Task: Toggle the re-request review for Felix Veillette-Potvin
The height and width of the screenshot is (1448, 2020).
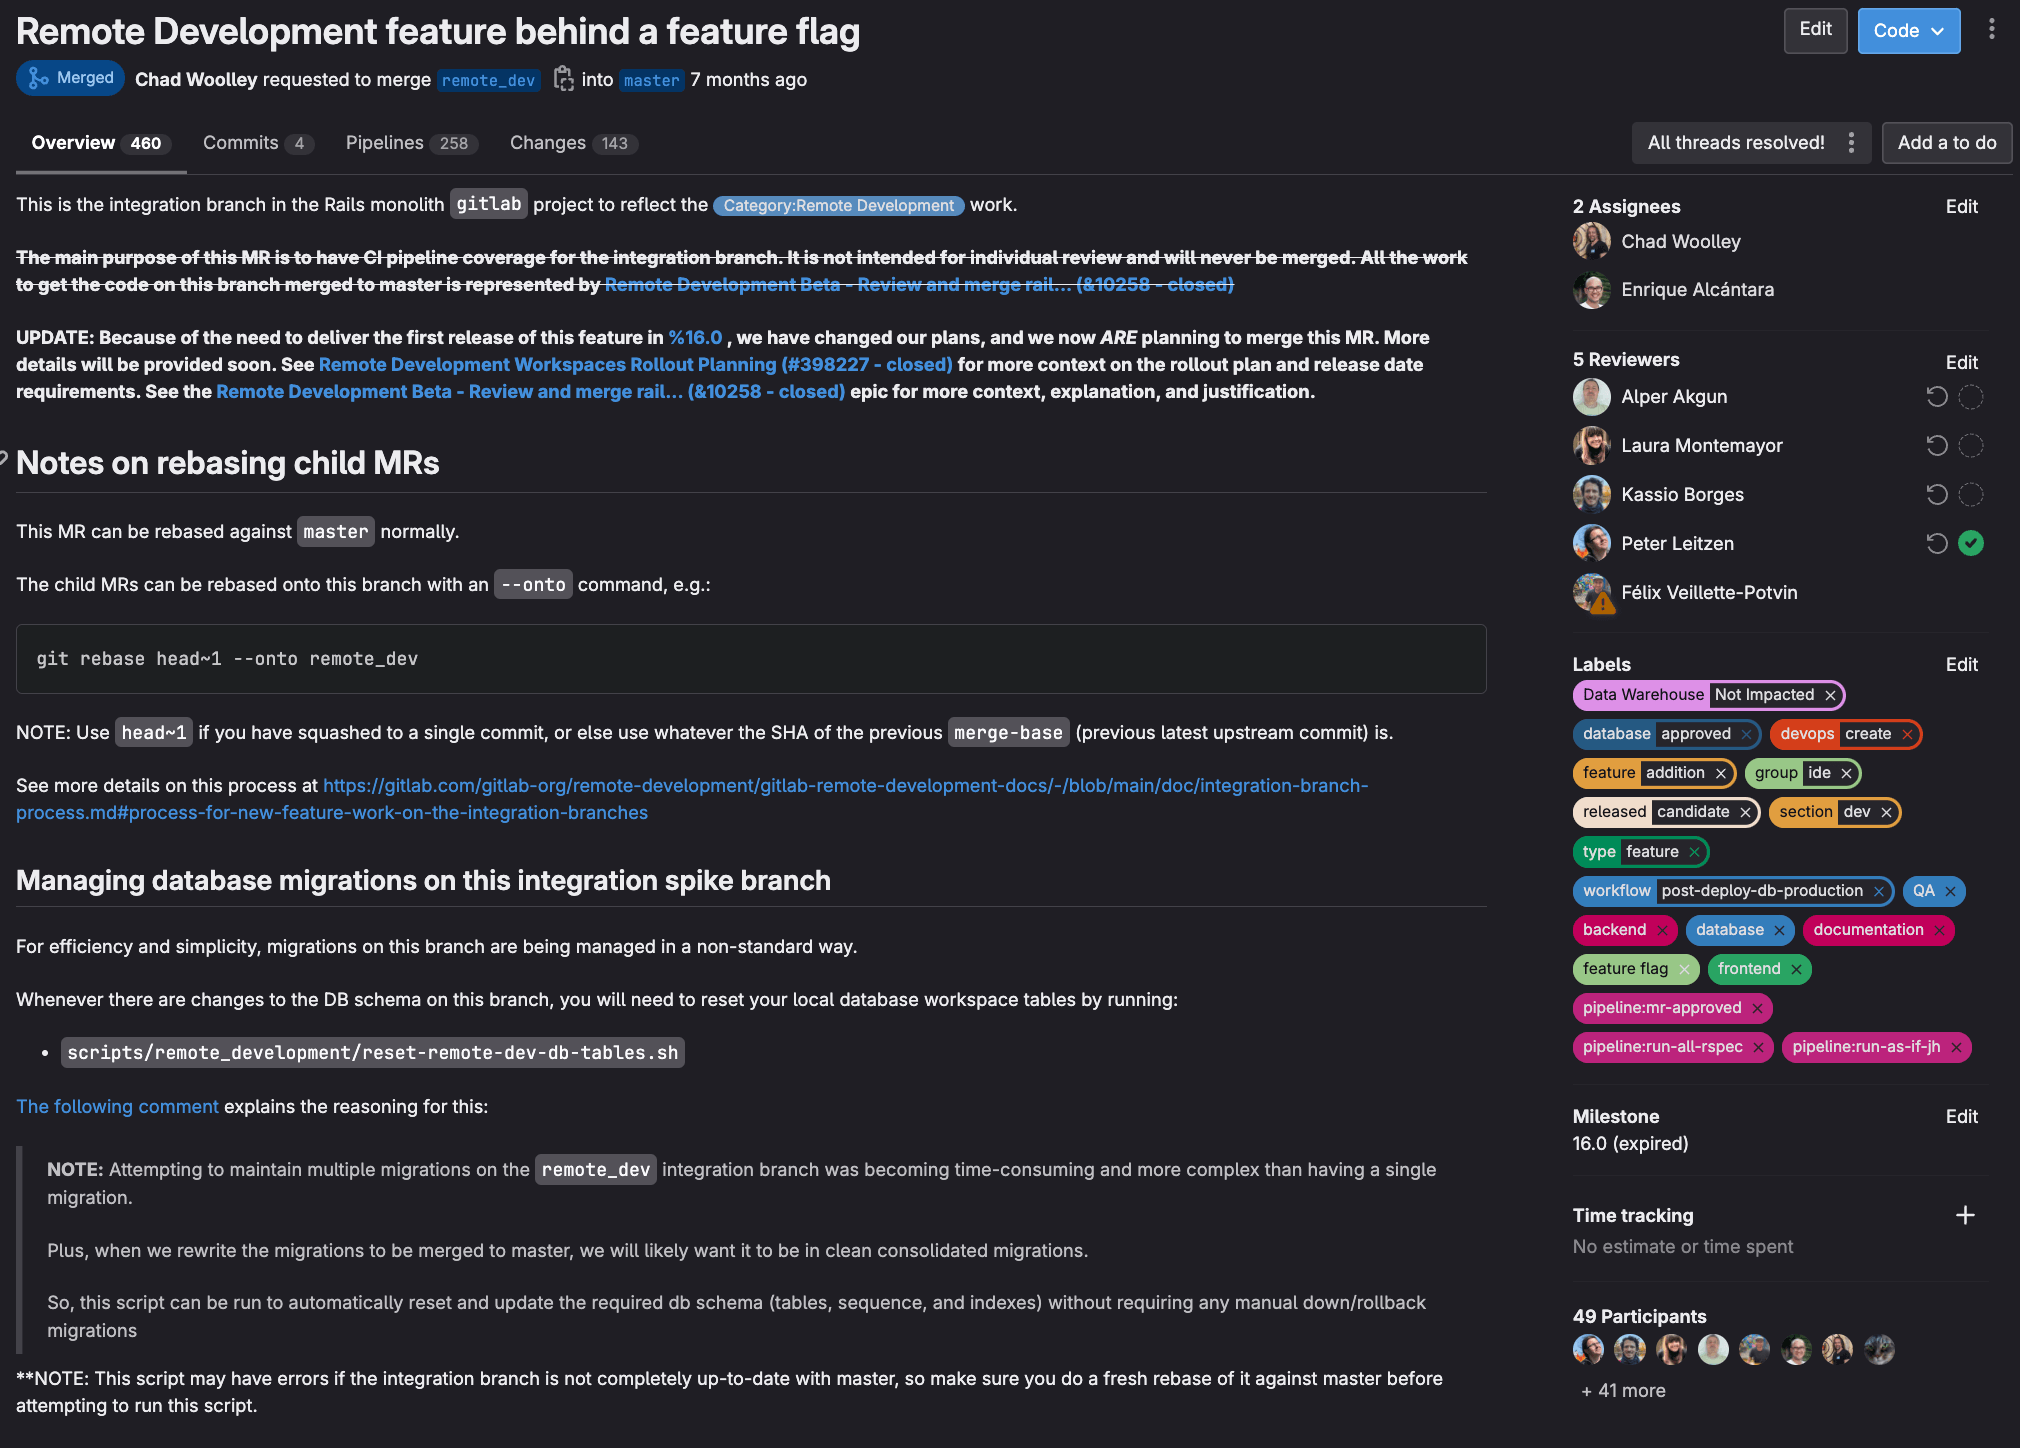Action: click(x=1937, y=592)
